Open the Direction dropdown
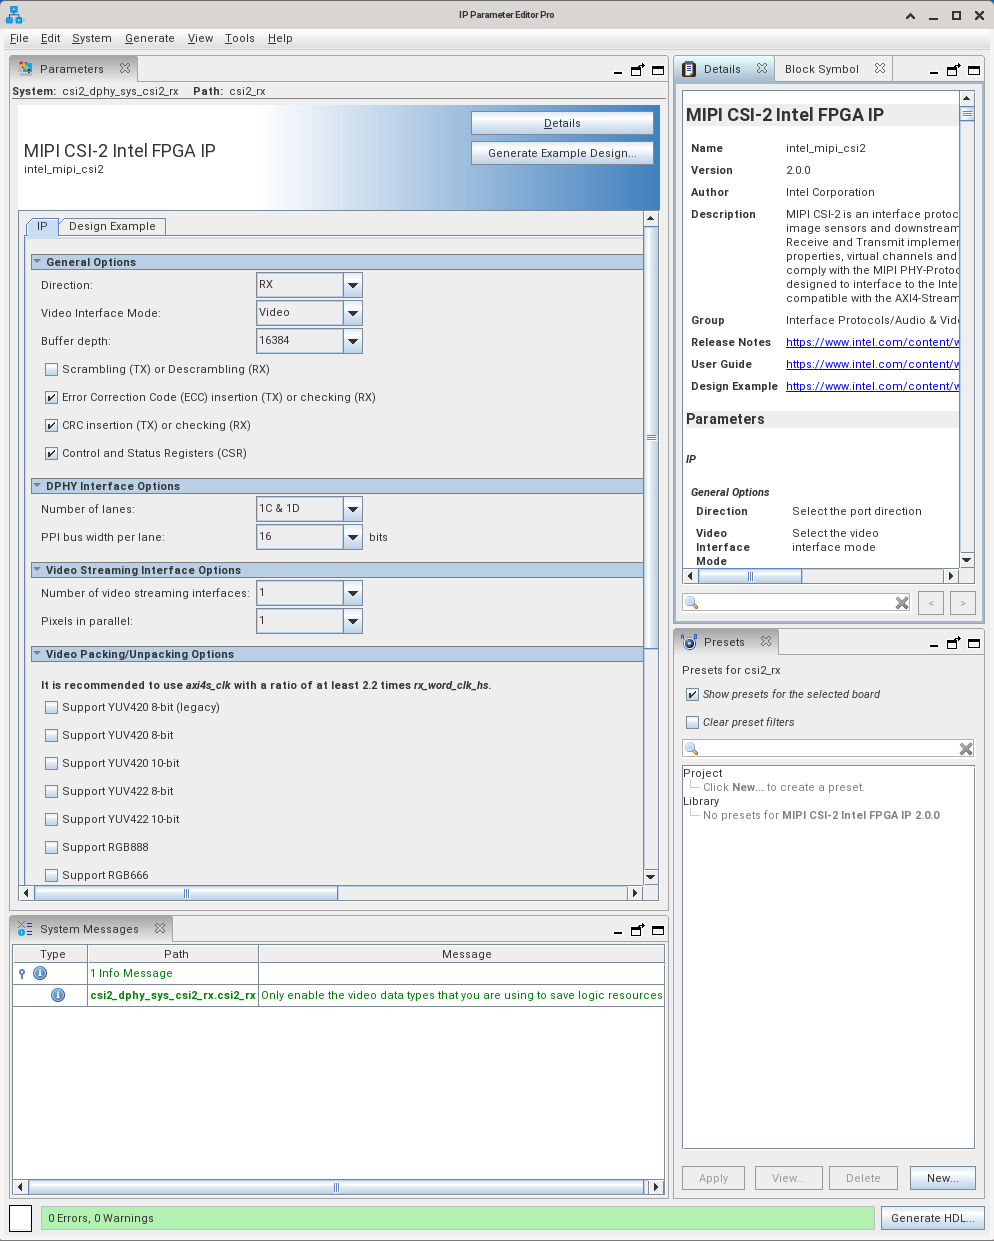The image size is (994, 1241). (x=353, y=285)
